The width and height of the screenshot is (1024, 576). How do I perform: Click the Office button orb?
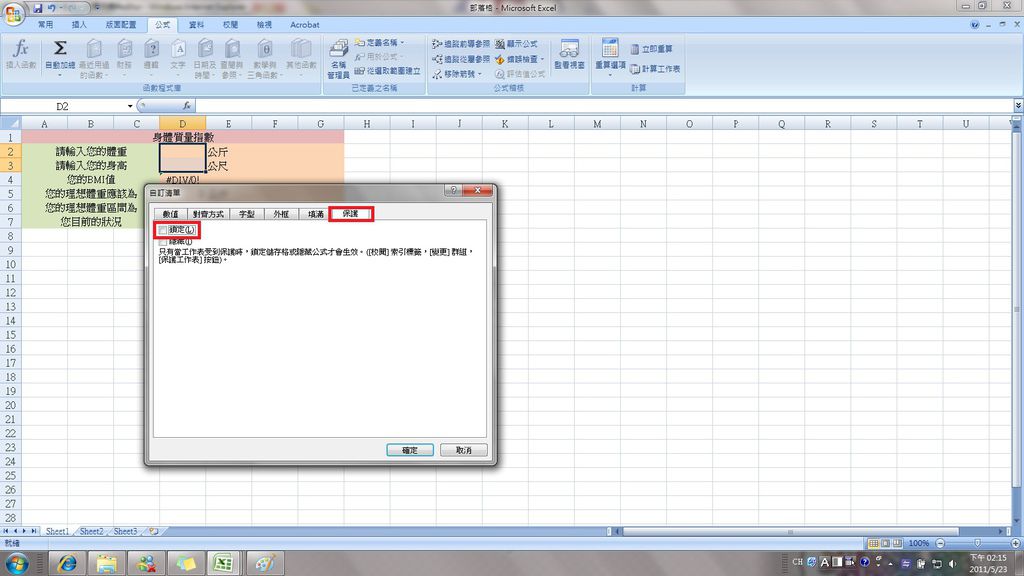point(12,13)
